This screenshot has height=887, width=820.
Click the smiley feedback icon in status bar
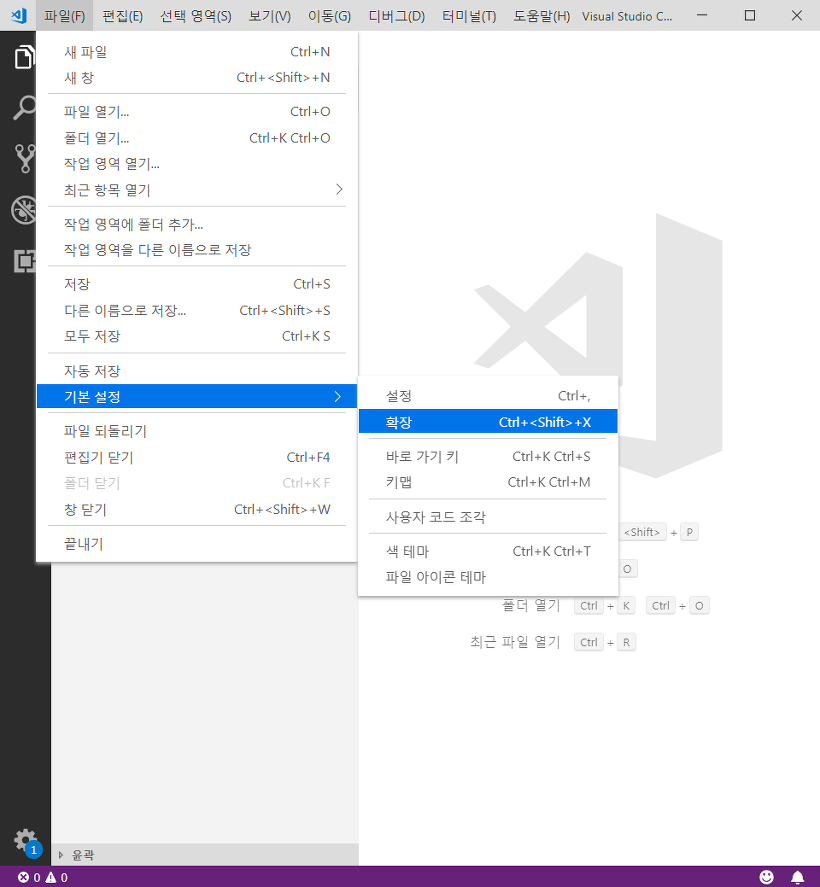pyautogui.click(x=766, y=877)
